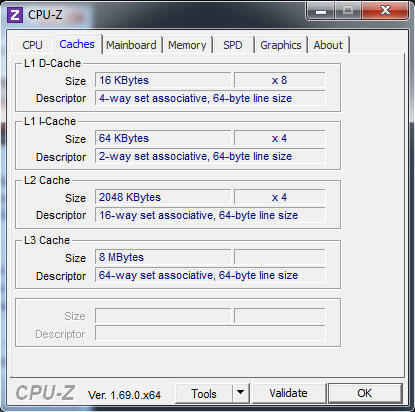Image resolution: width=415 pixels, height=412 pixels.
Task: Switch to the Graphics tab
Action: (x=281, y=45)
